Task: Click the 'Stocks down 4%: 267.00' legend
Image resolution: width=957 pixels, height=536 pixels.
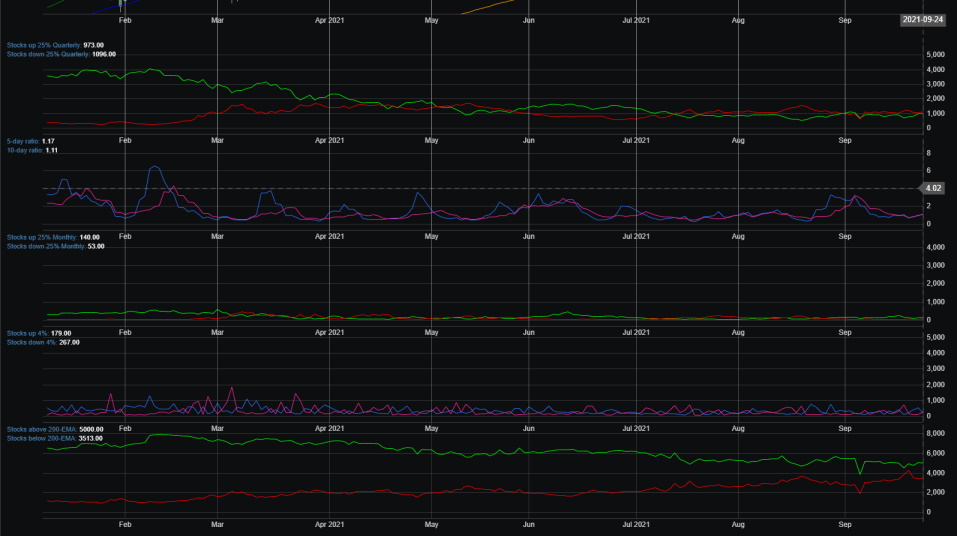Action: 43,342
